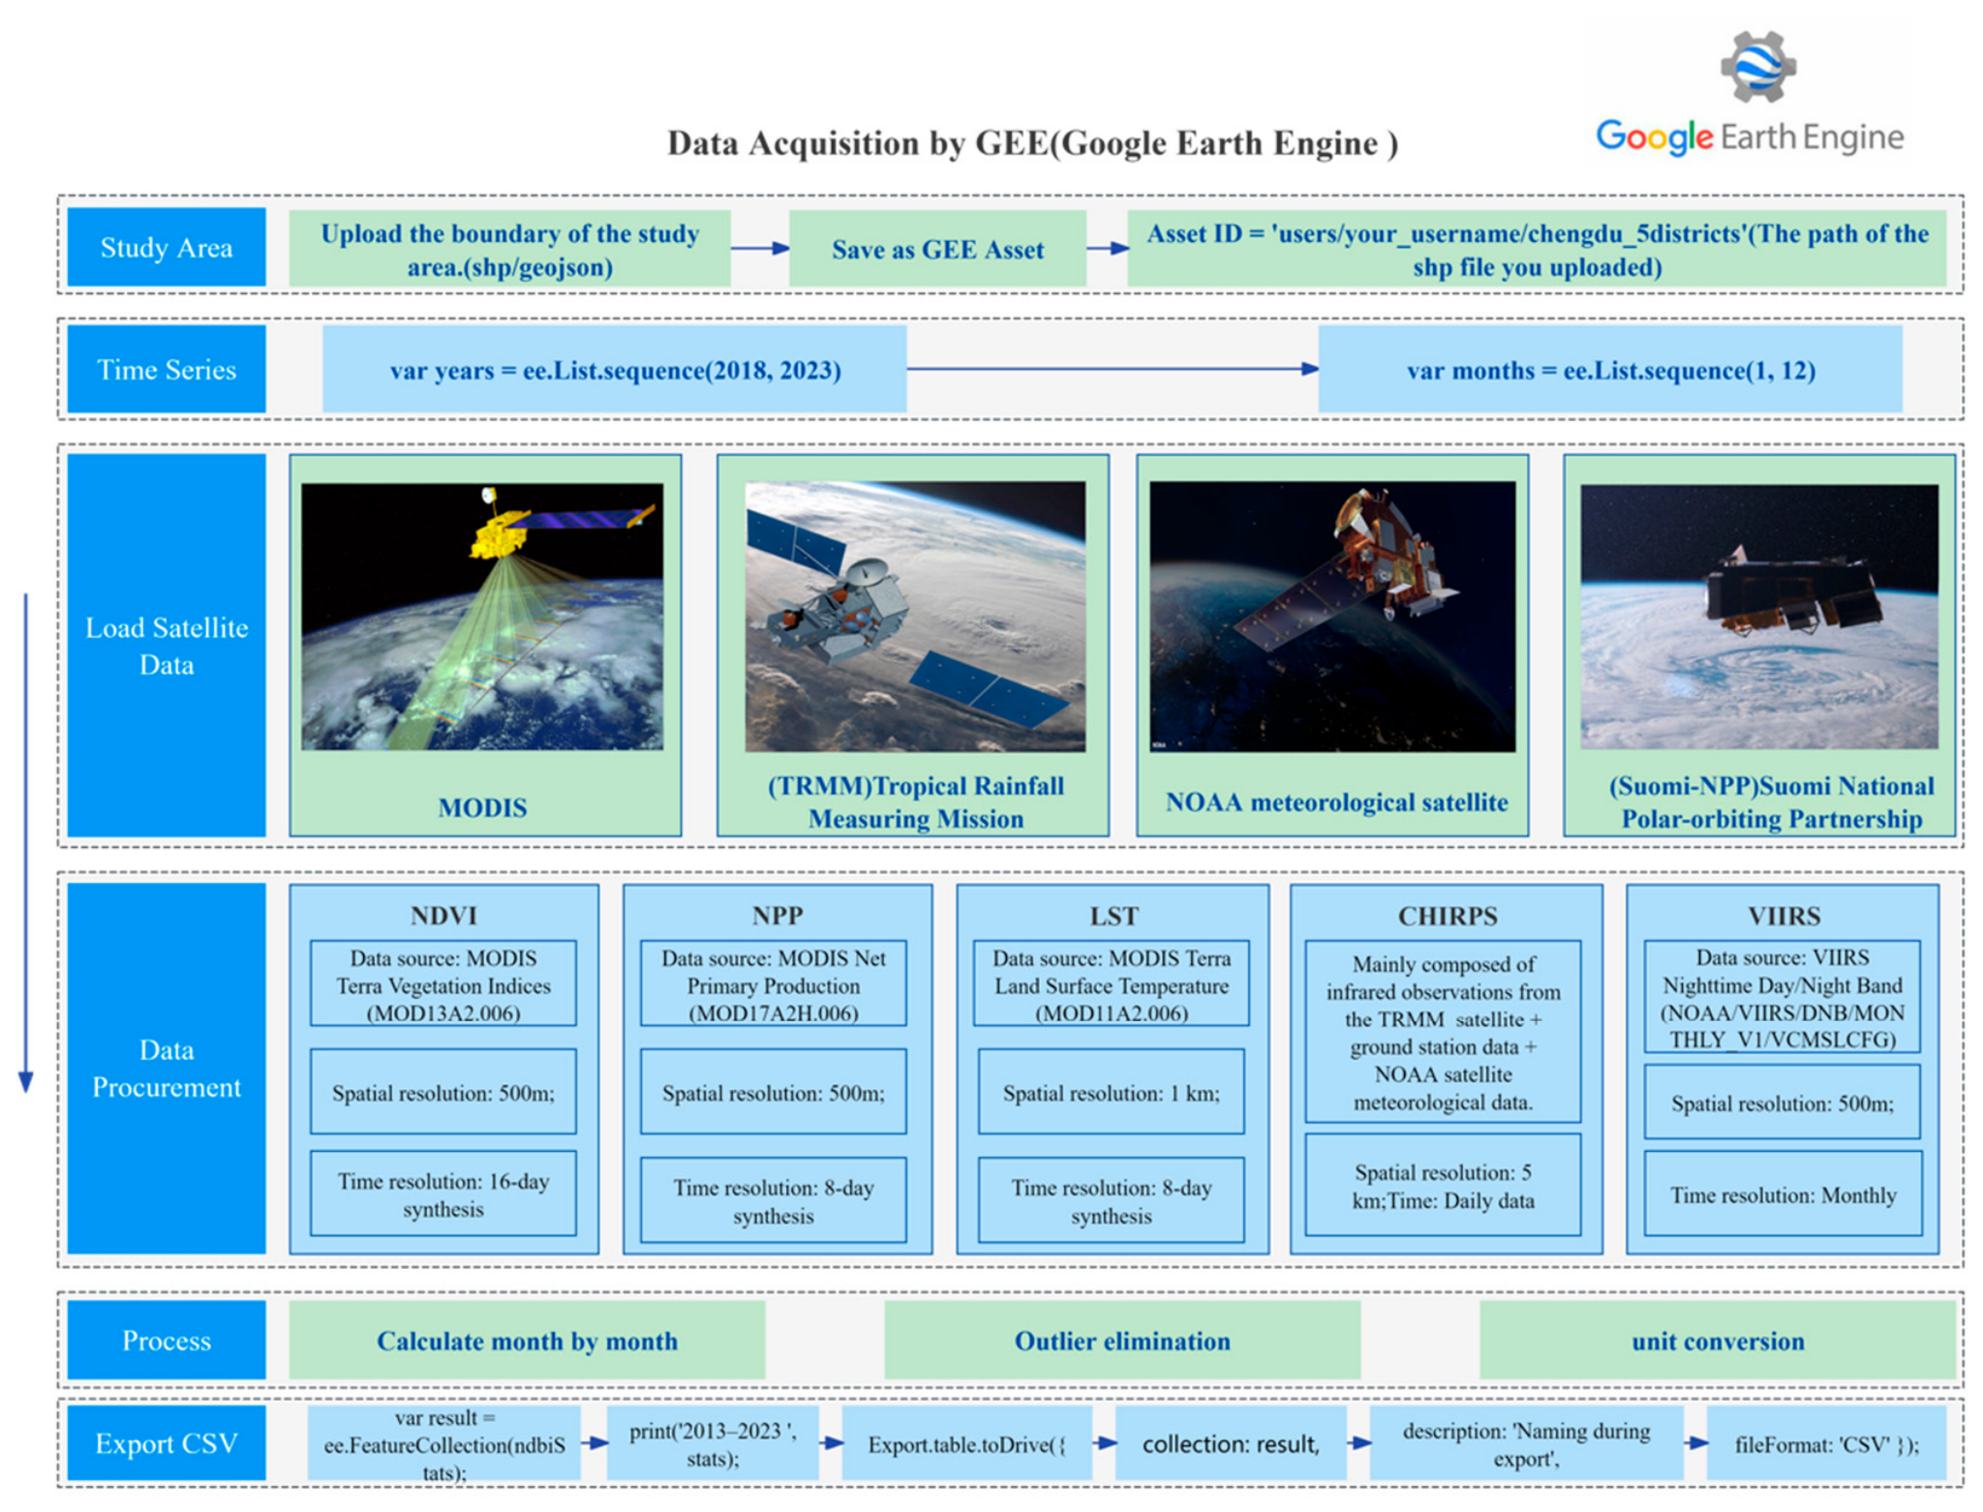1983x1512 pixels.
Task: Click the 'Data Procurement' label block
Action: (x=166, y=1068)
